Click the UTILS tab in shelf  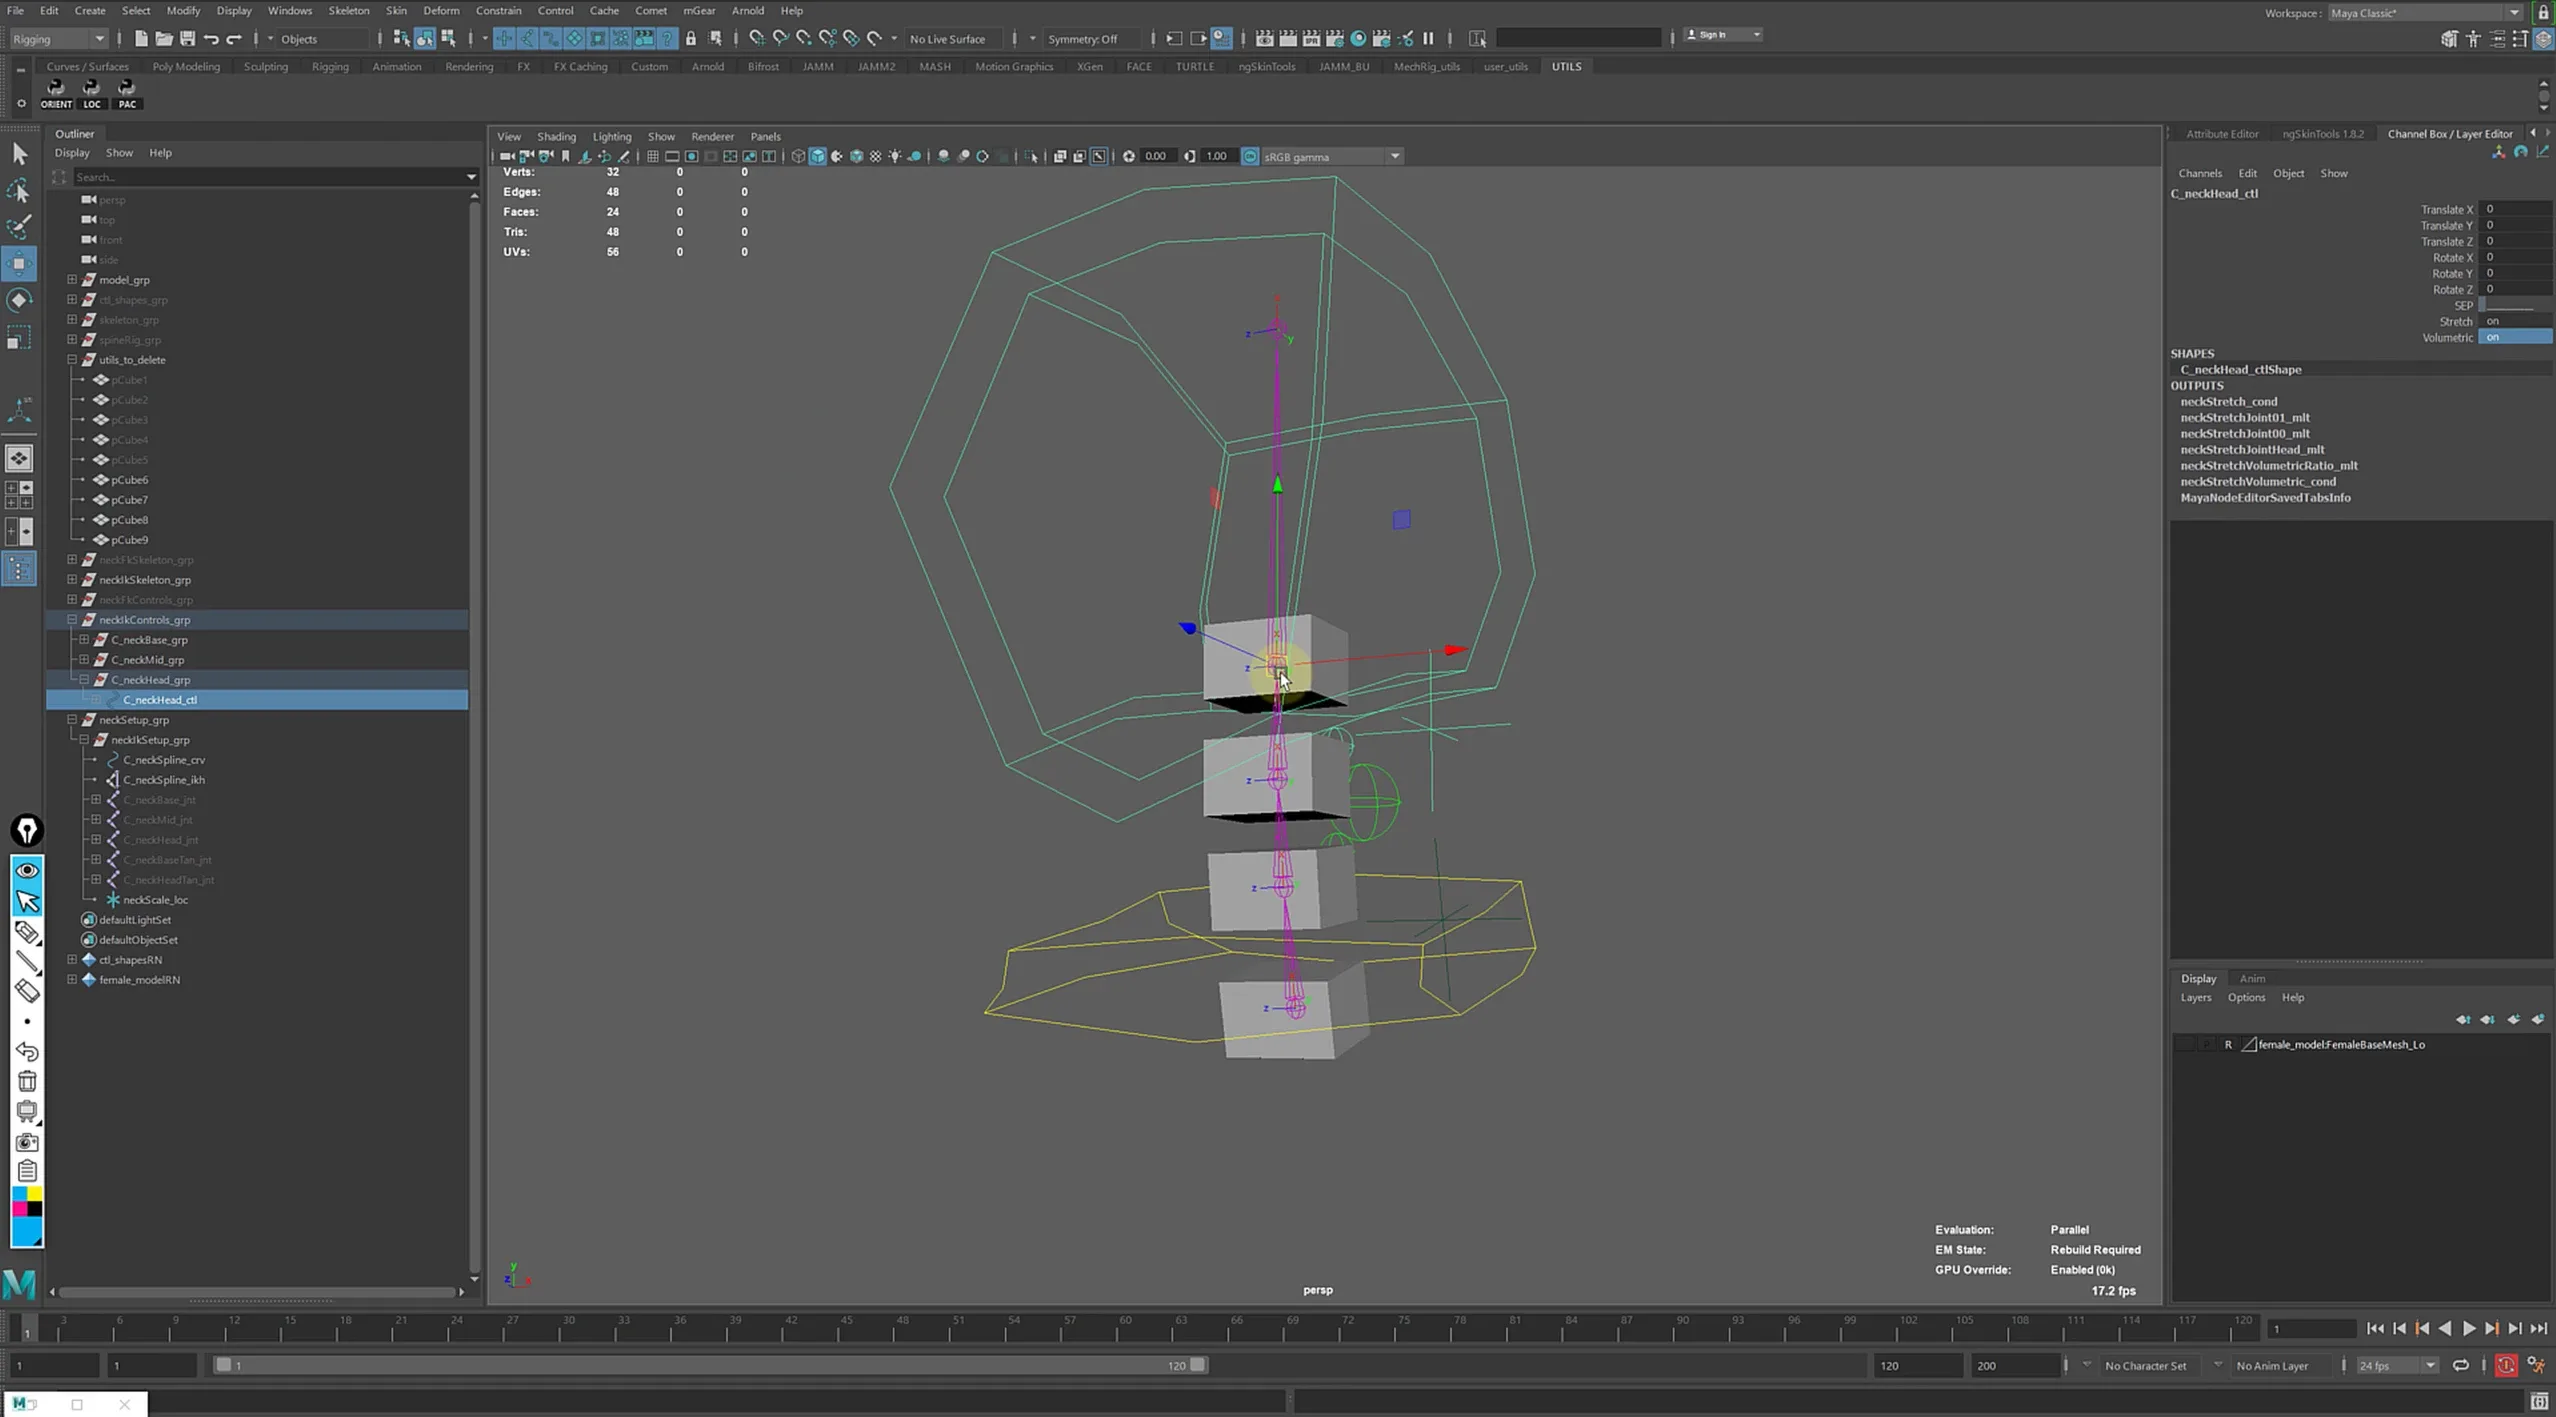(x=1567, y=66)
